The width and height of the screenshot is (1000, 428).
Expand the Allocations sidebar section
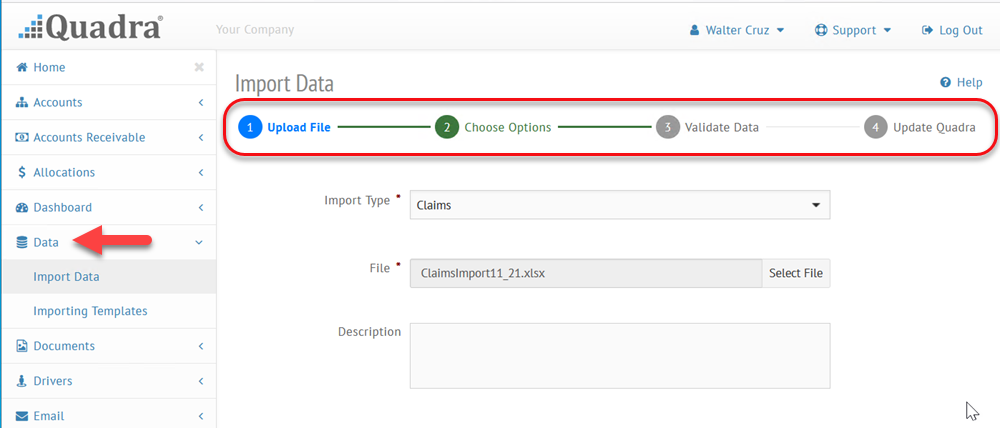tap(108, 172)
